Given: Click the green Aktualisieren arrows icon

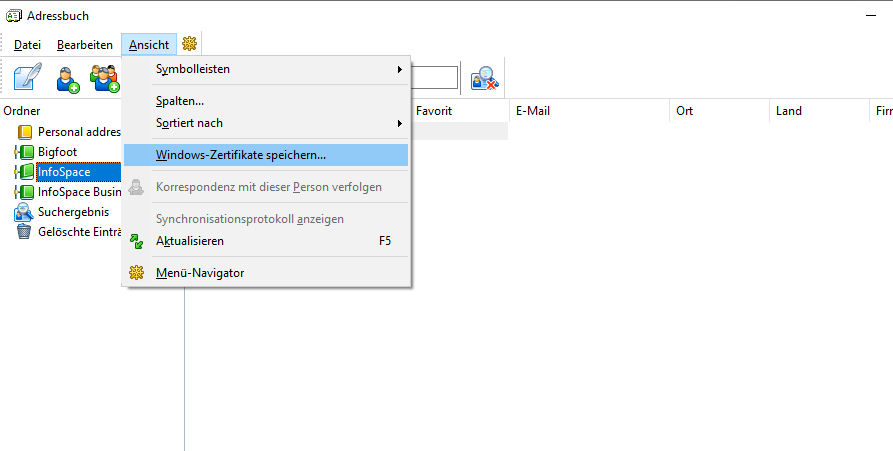Looking at the screenshot, I should point(136,241).
